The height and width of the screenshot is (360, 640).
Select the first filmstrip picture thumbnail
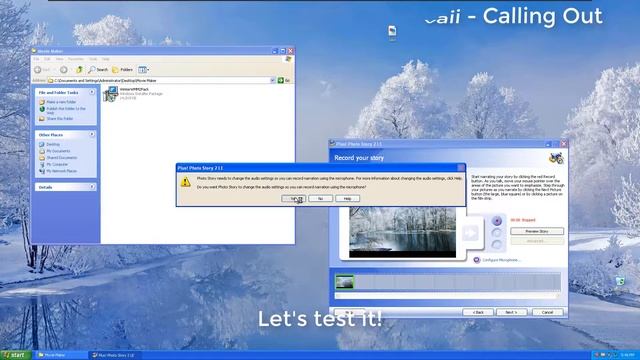[x=344, y=282]
